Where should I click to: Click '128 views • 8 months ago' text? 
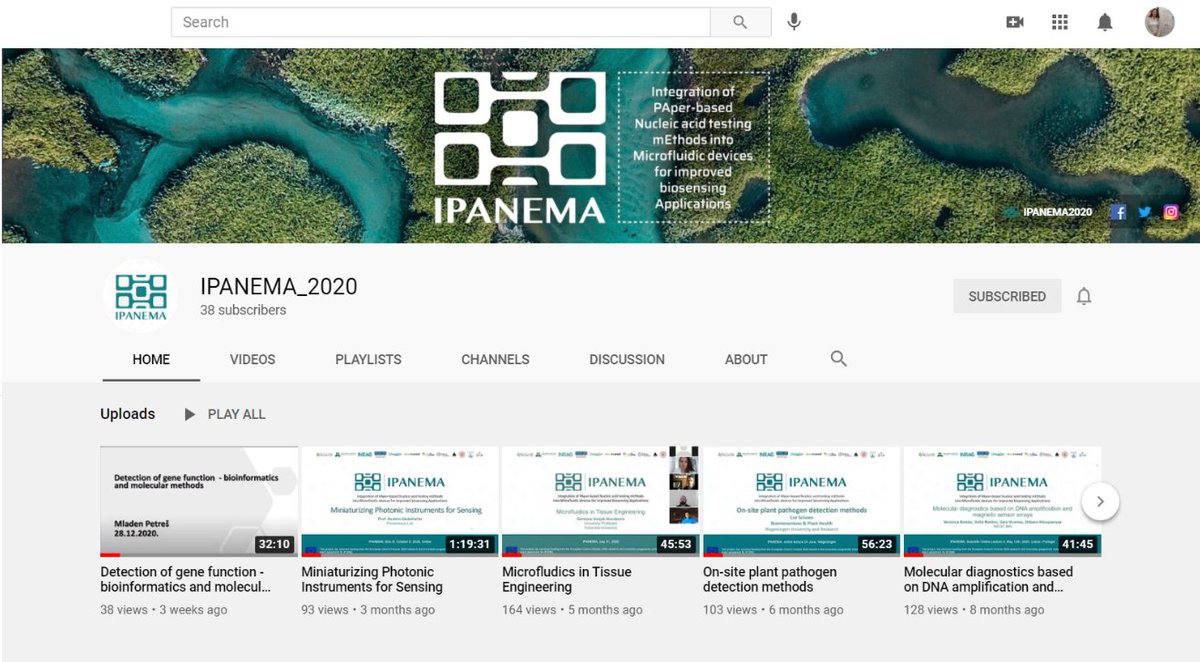pos(974,609)
